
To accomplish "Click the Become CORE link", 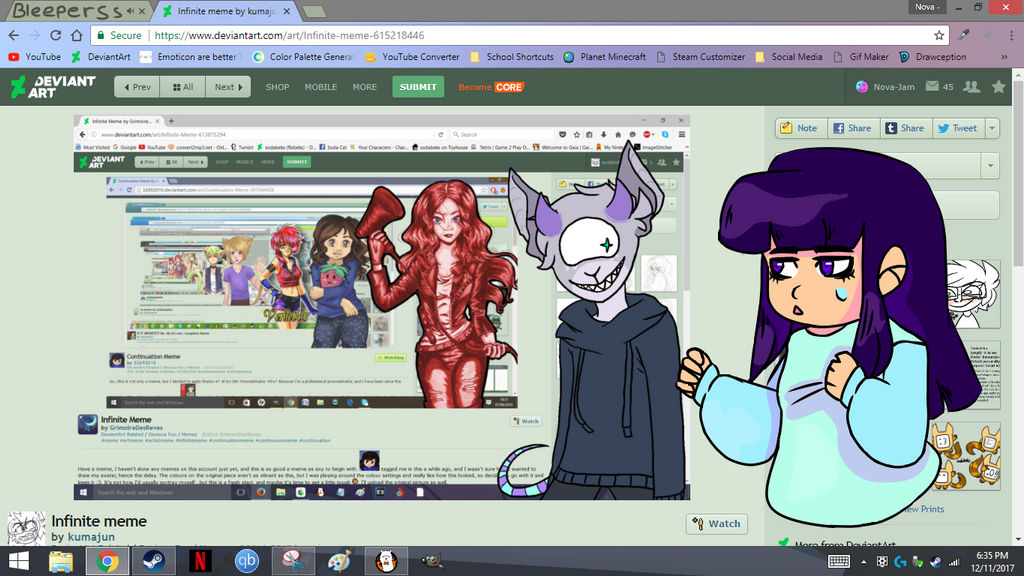I will pyautogui.click(x=490, y=87).
